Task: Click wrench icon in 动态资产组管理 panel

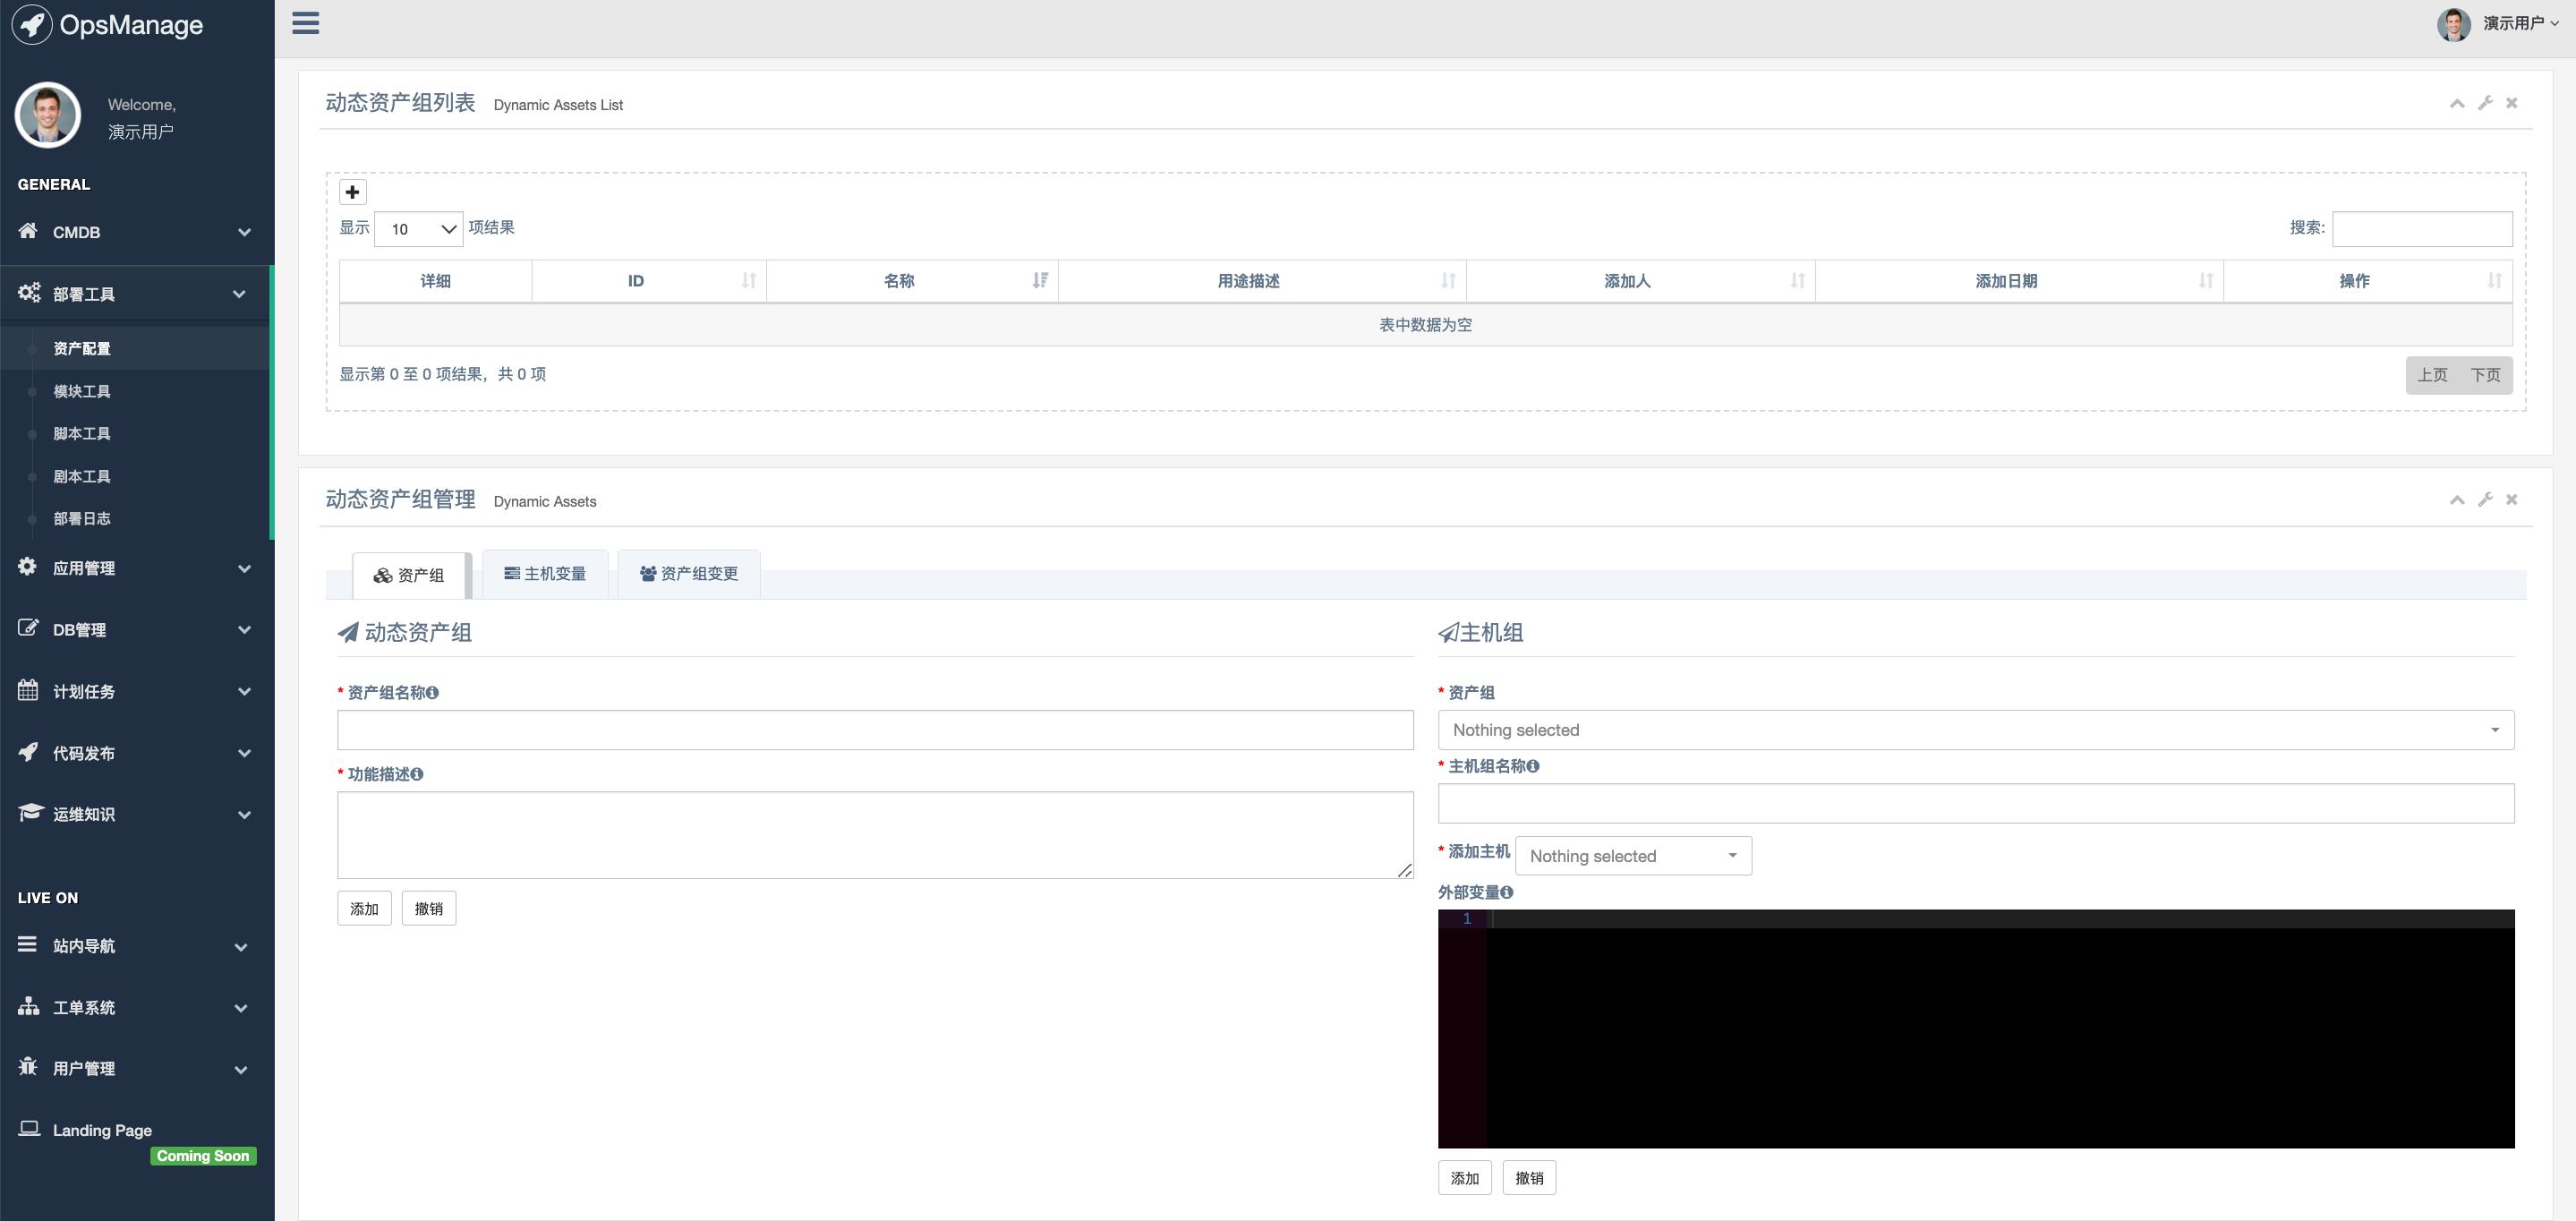Action: click(2485, 499)
